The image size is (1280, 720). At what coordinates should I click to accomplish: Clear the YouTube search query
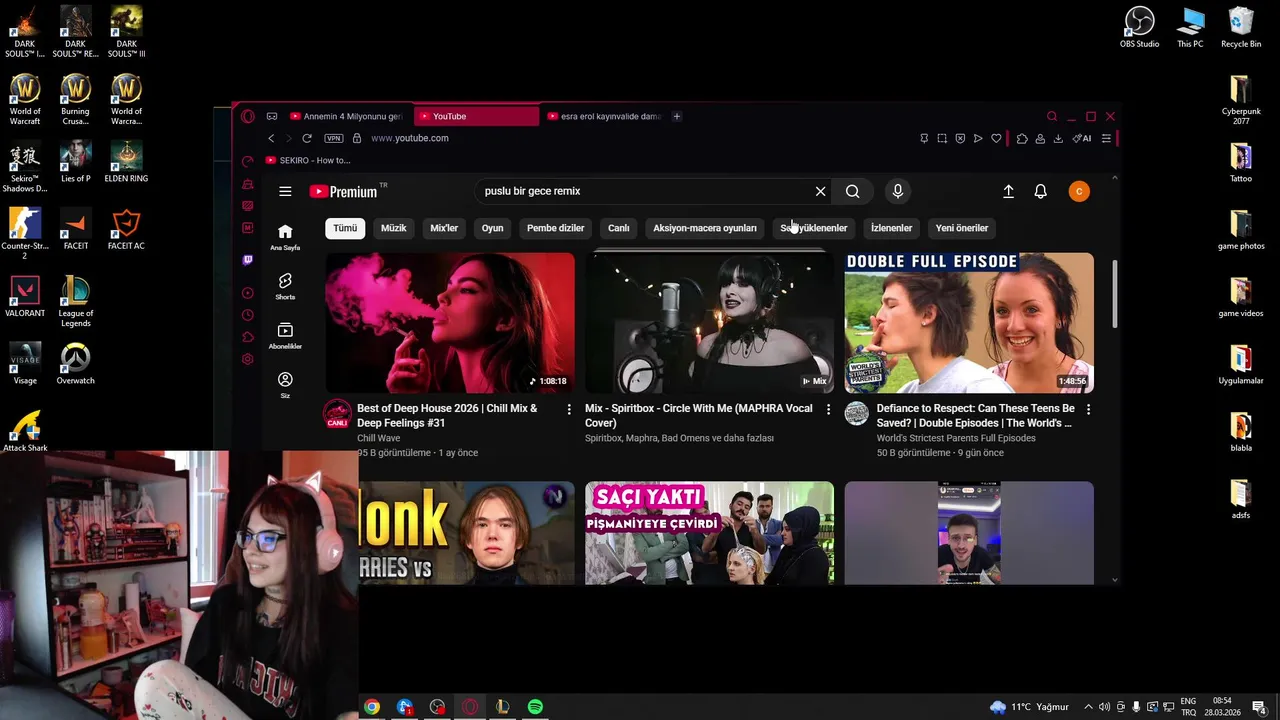[x=820, y=191]
